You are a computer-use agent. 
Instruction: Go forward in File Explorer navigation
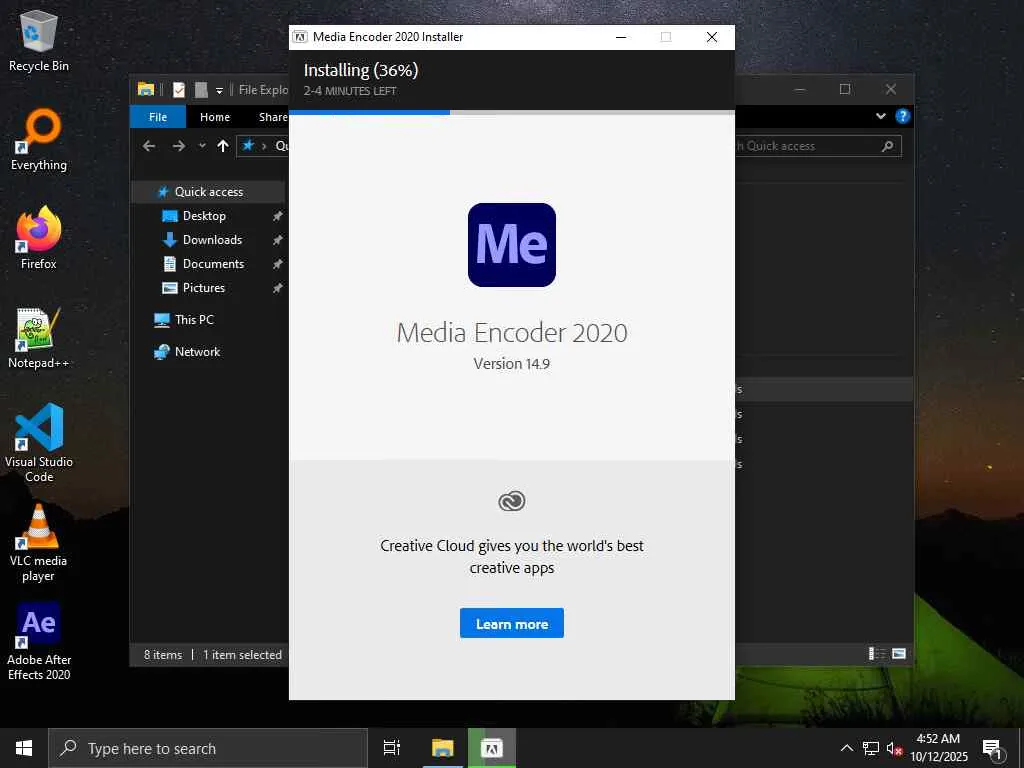click(178, 146)
